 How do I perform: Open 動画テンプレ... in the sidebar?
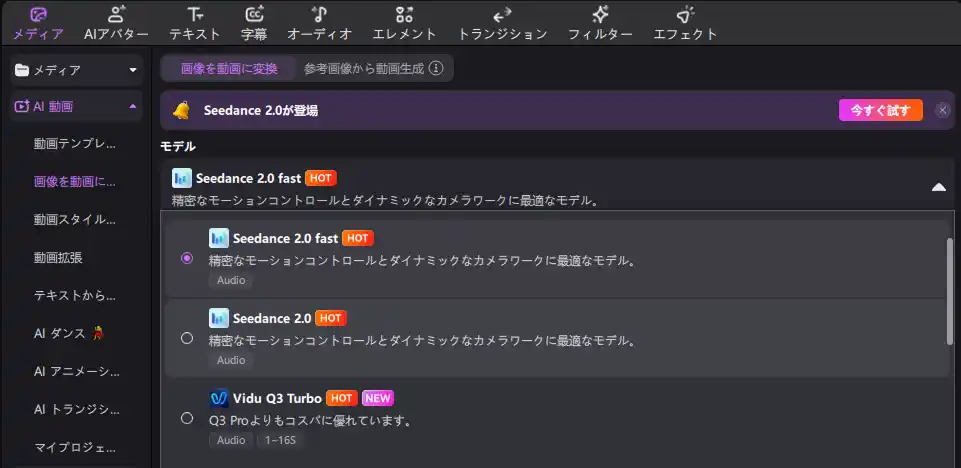point(75,144)
